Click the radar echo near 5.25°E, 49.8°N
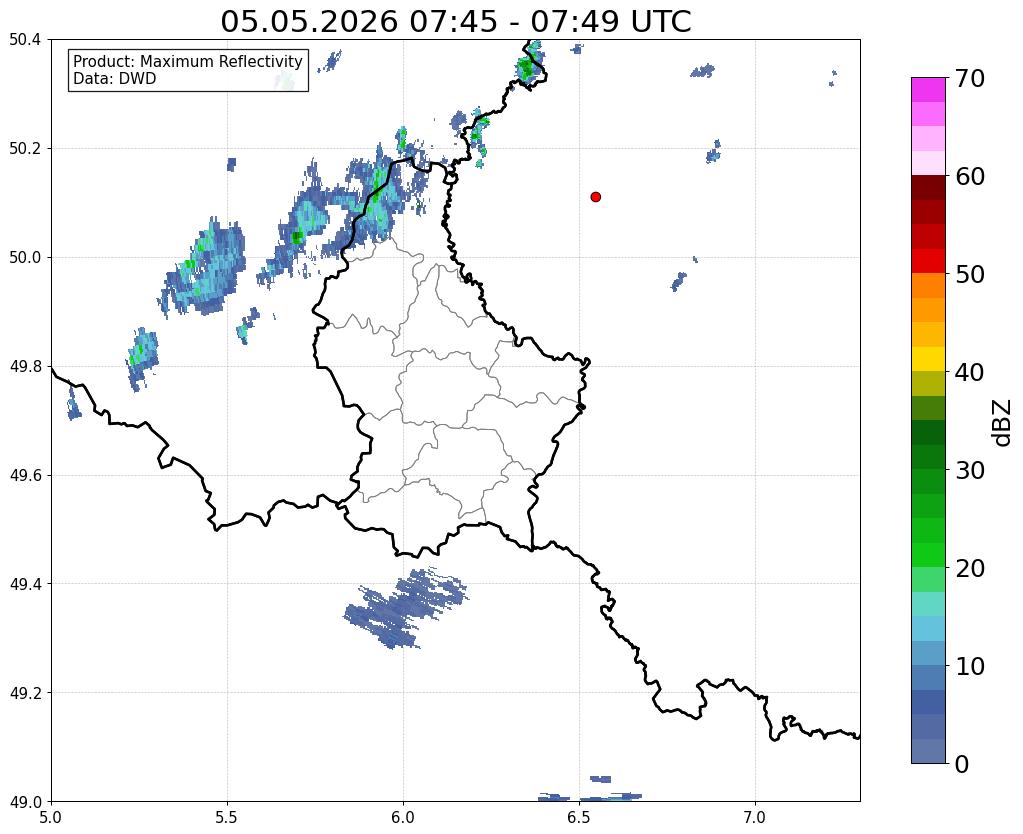 pos(142,359)
